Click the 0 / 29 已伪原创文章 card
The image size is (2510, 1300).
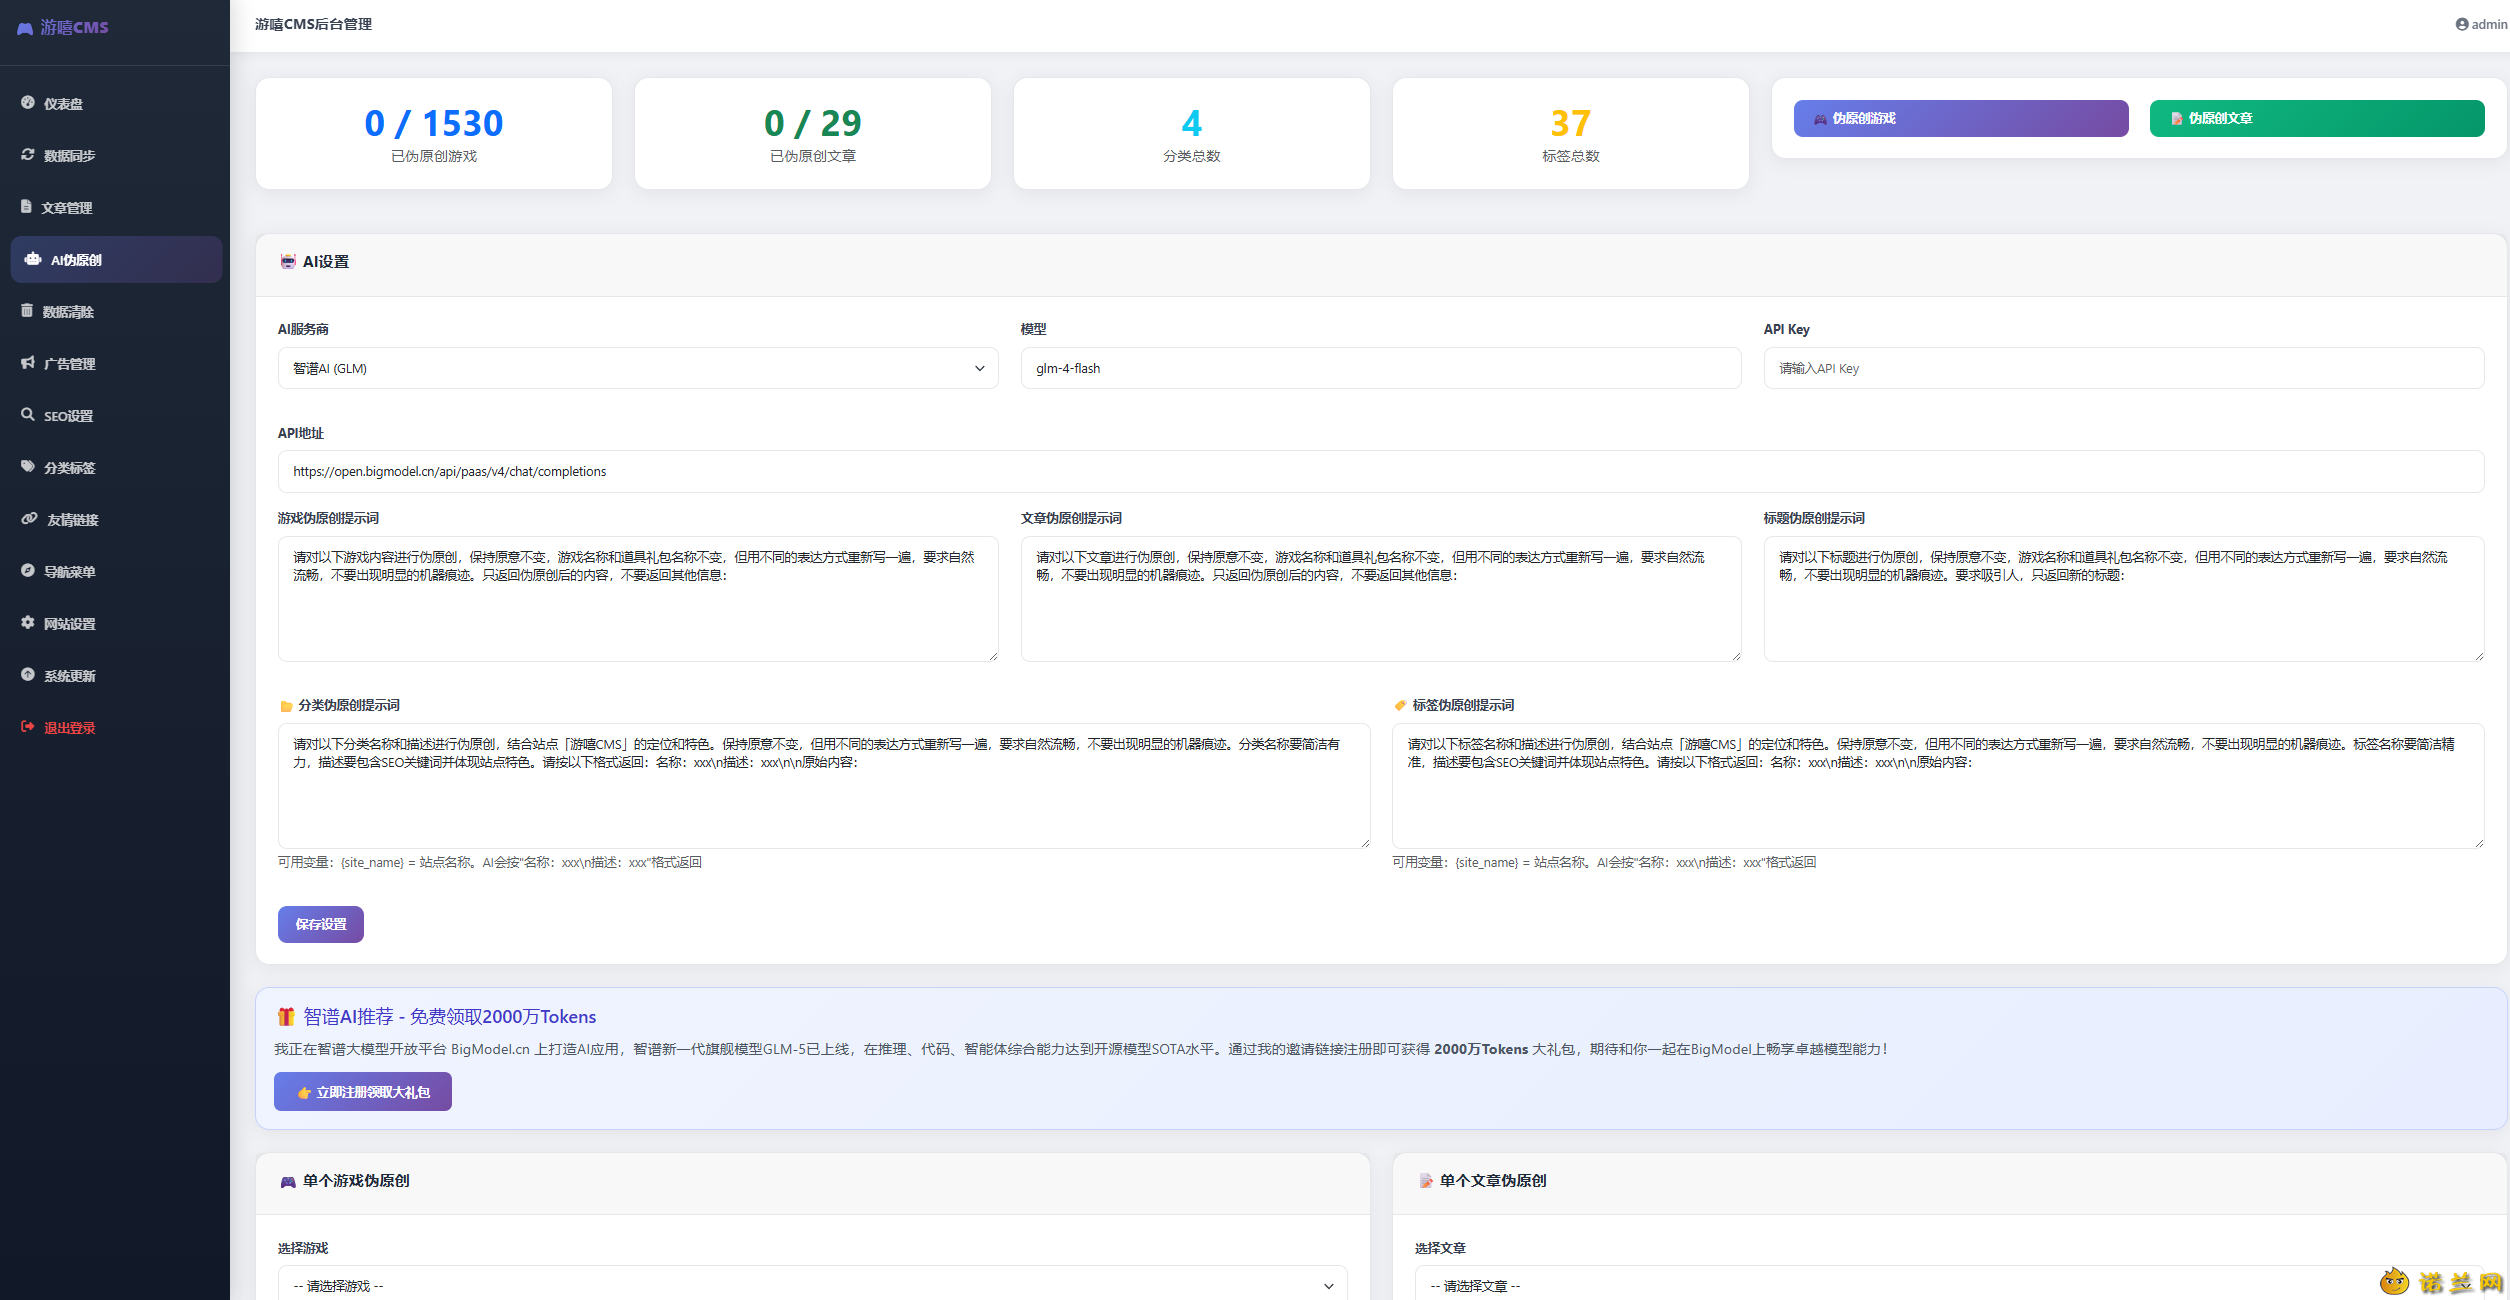click(x=813, y=133)
